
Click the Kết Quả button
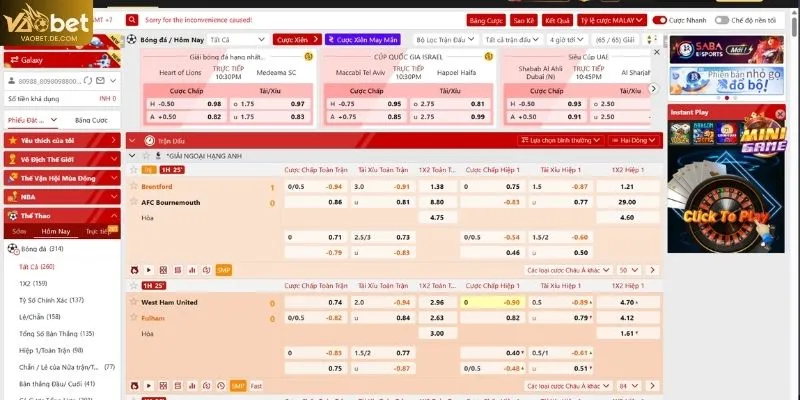click(557, 20)
